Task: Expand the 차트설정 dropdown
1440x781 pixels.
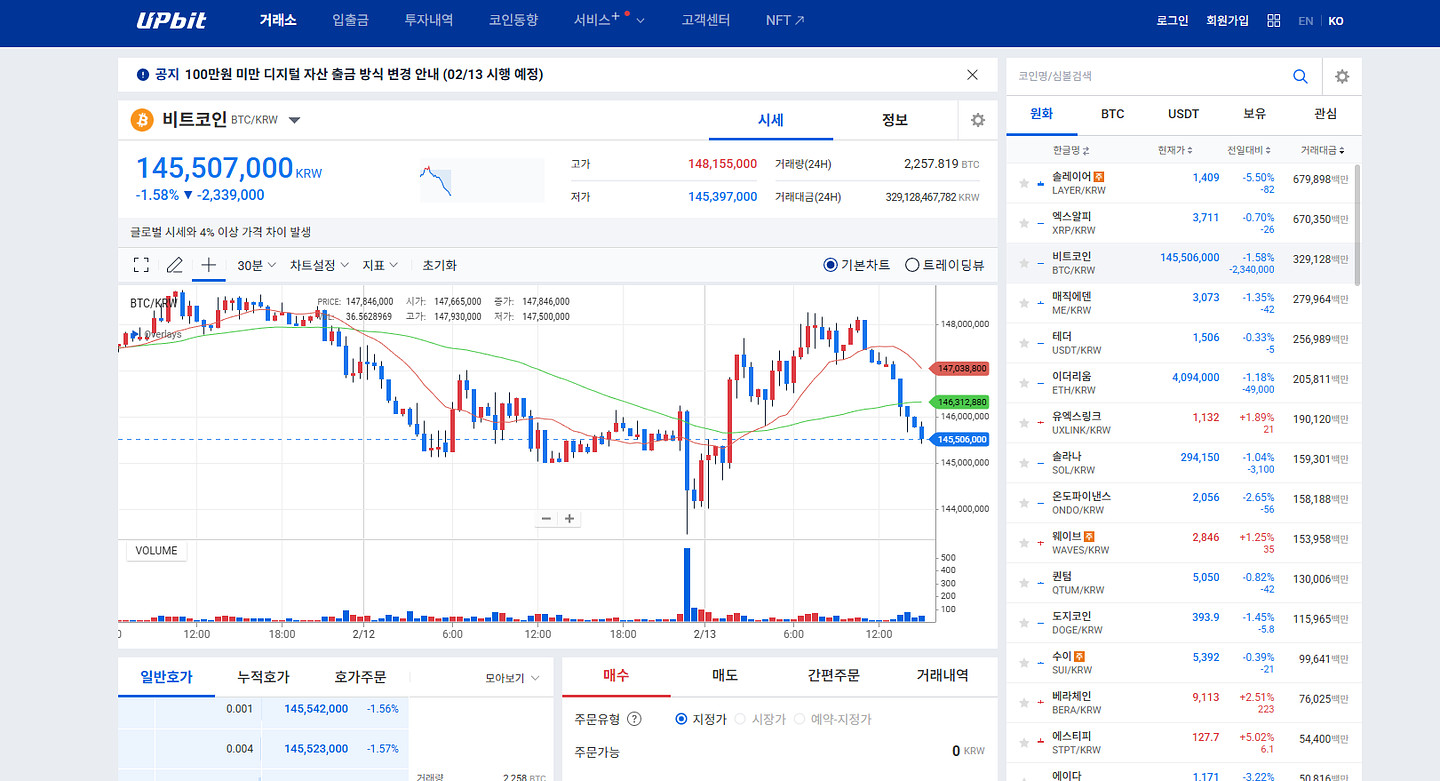Action: pyautogui.click(x=319, y=265)
